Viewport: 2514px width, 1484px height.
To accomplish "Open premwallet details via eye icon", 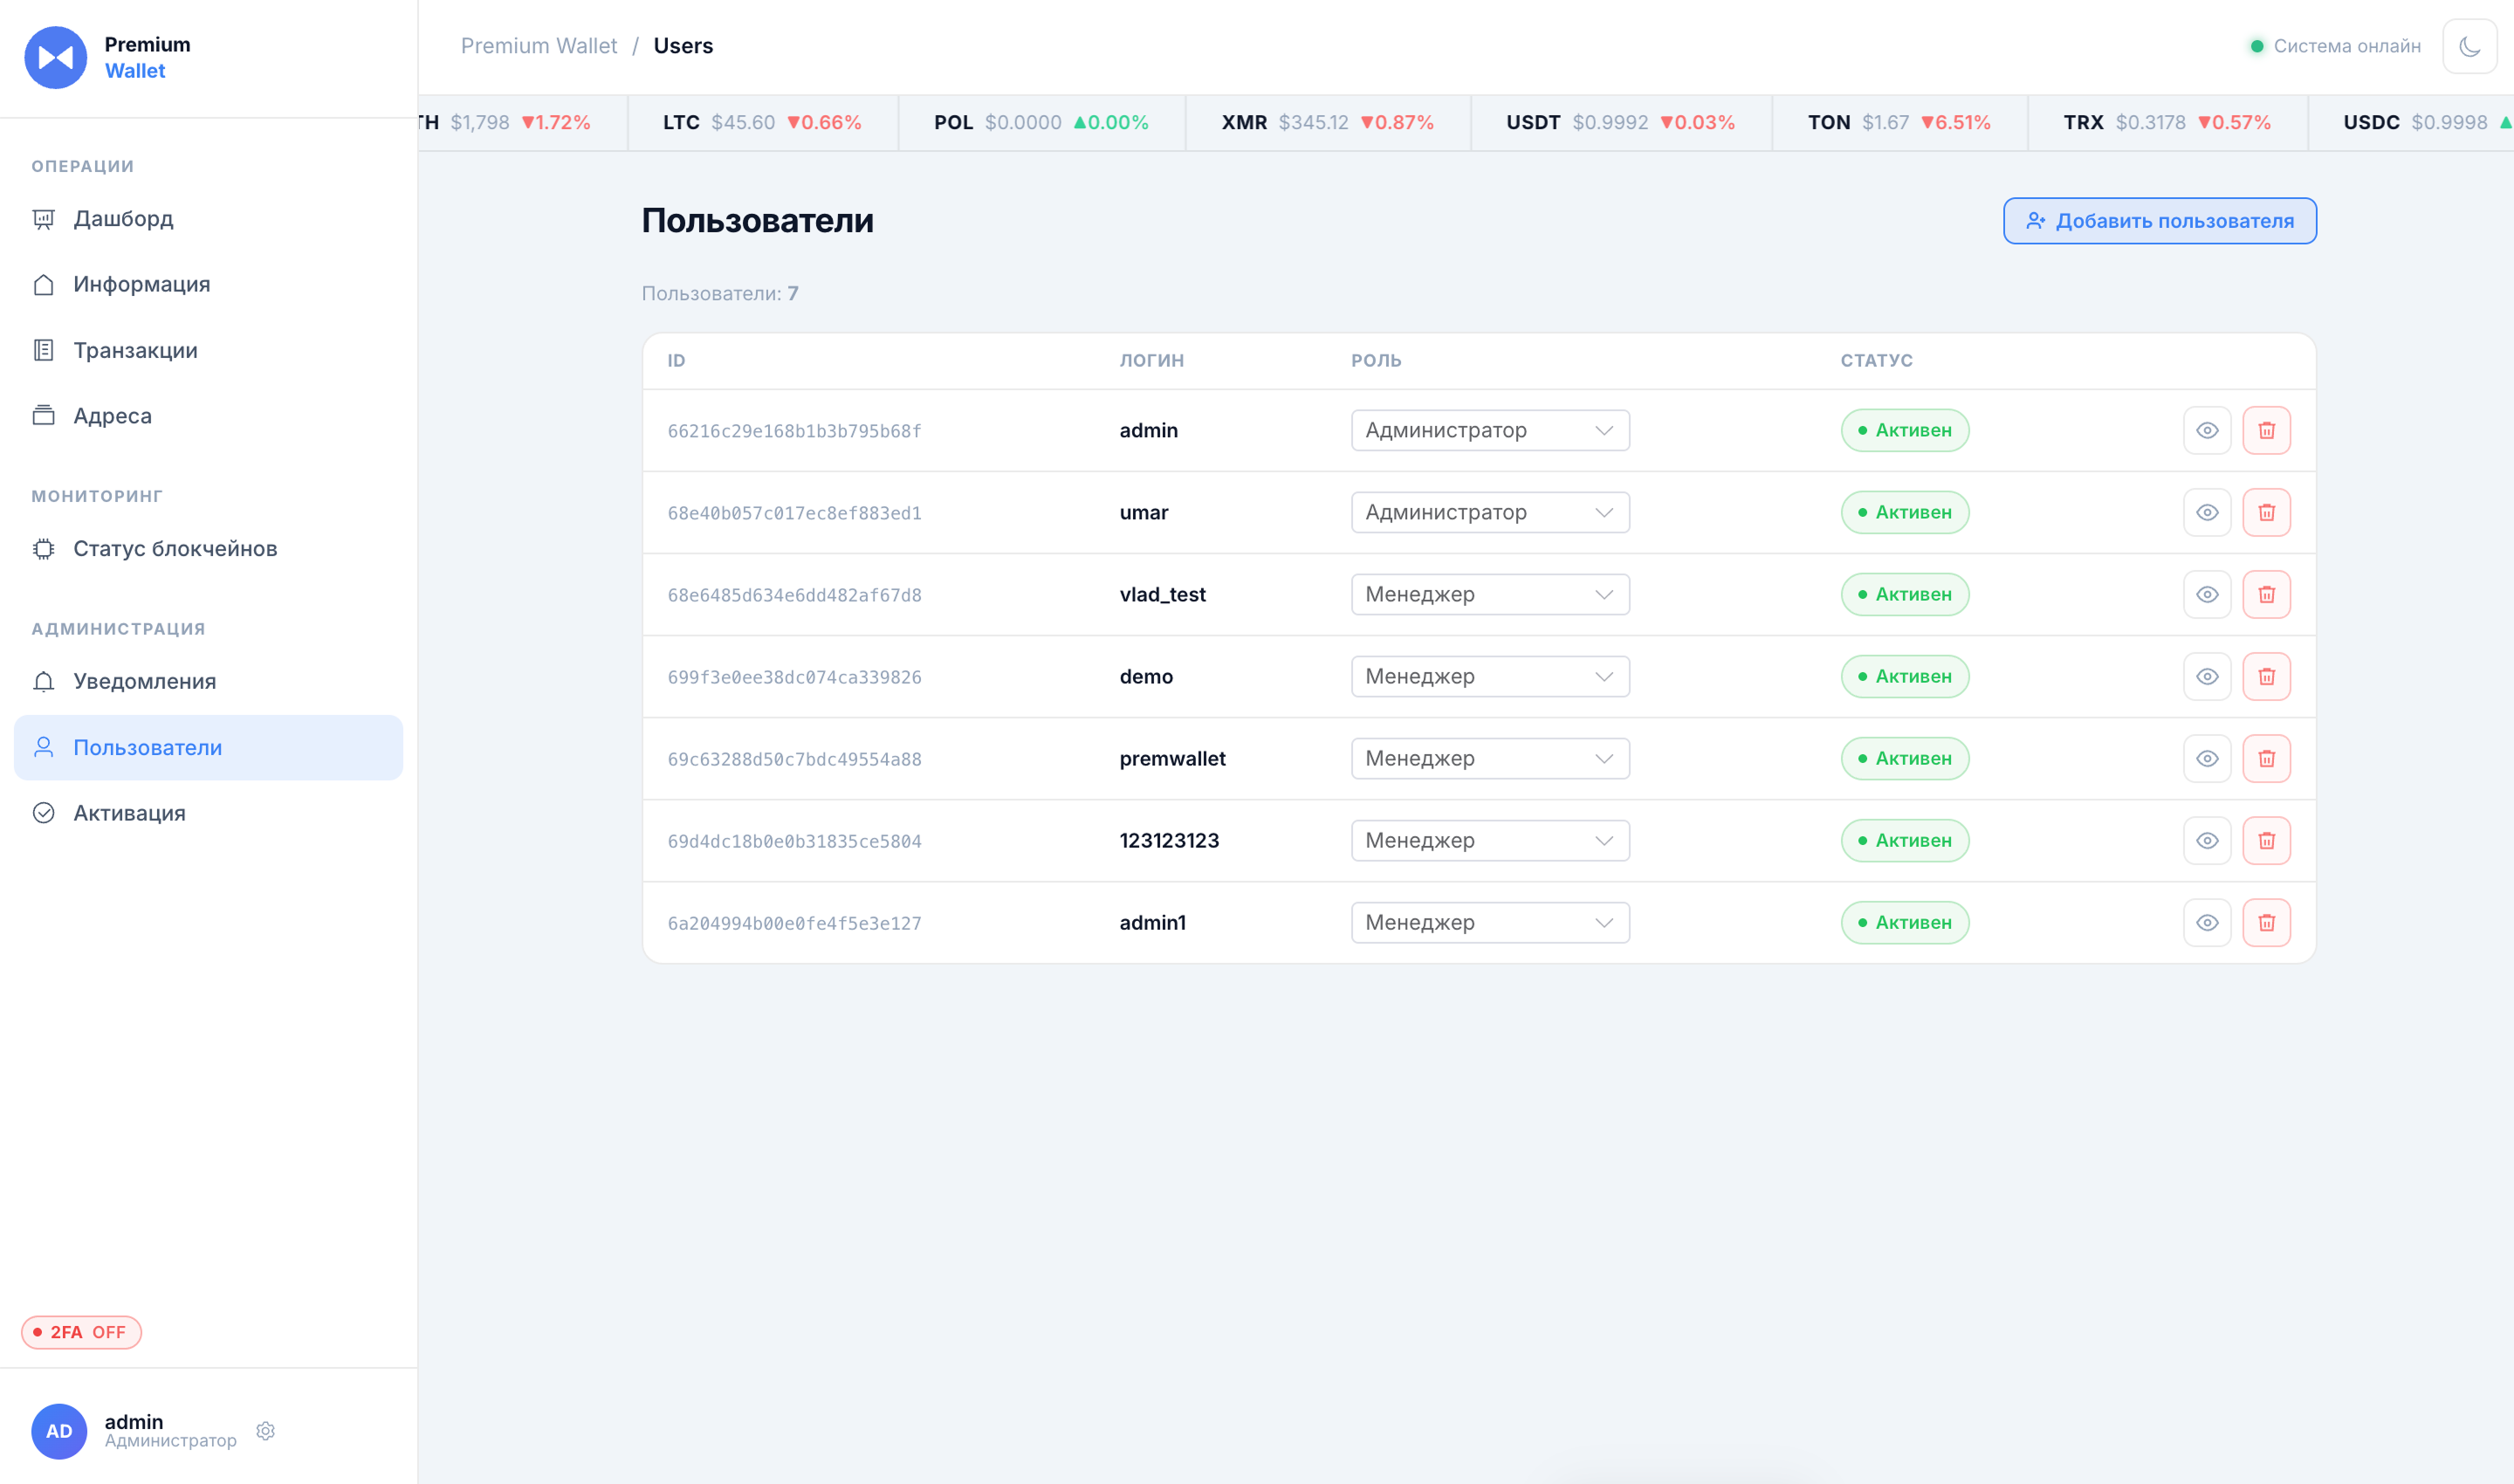I will pos(2207,759).
